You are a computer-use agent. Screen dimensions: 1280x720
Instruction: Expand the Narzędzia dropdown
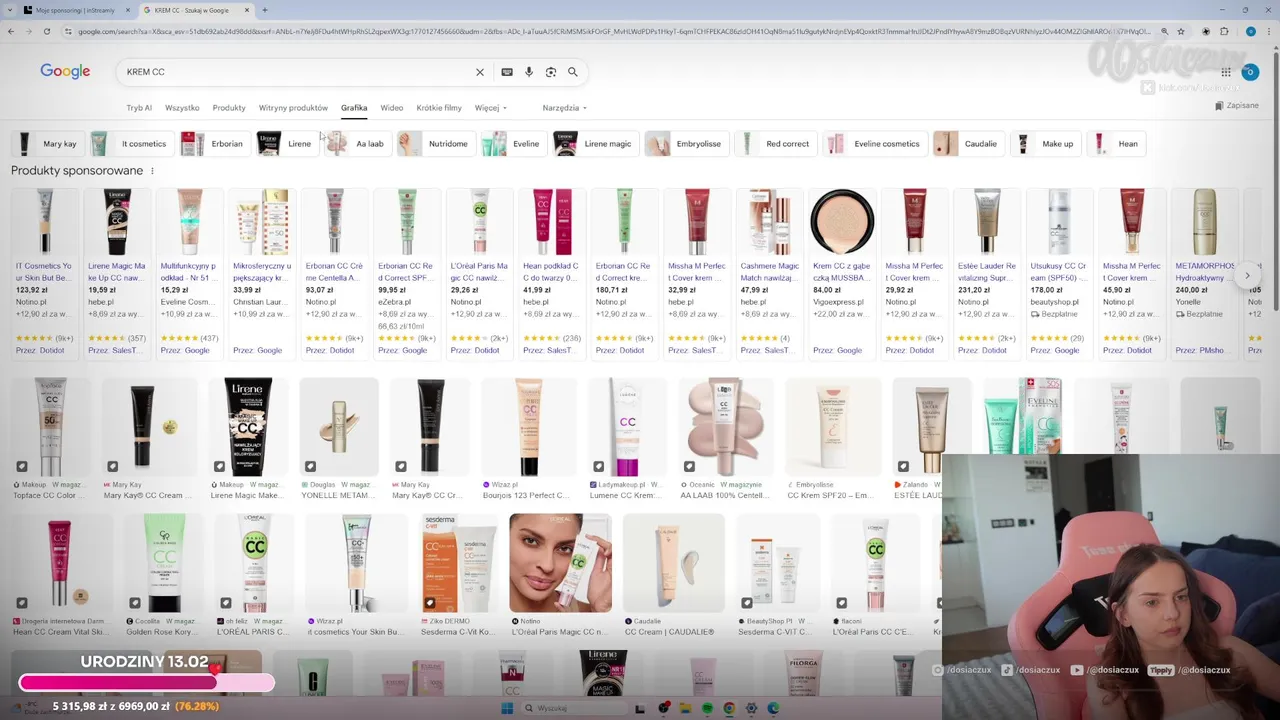[x=564, y=108]
